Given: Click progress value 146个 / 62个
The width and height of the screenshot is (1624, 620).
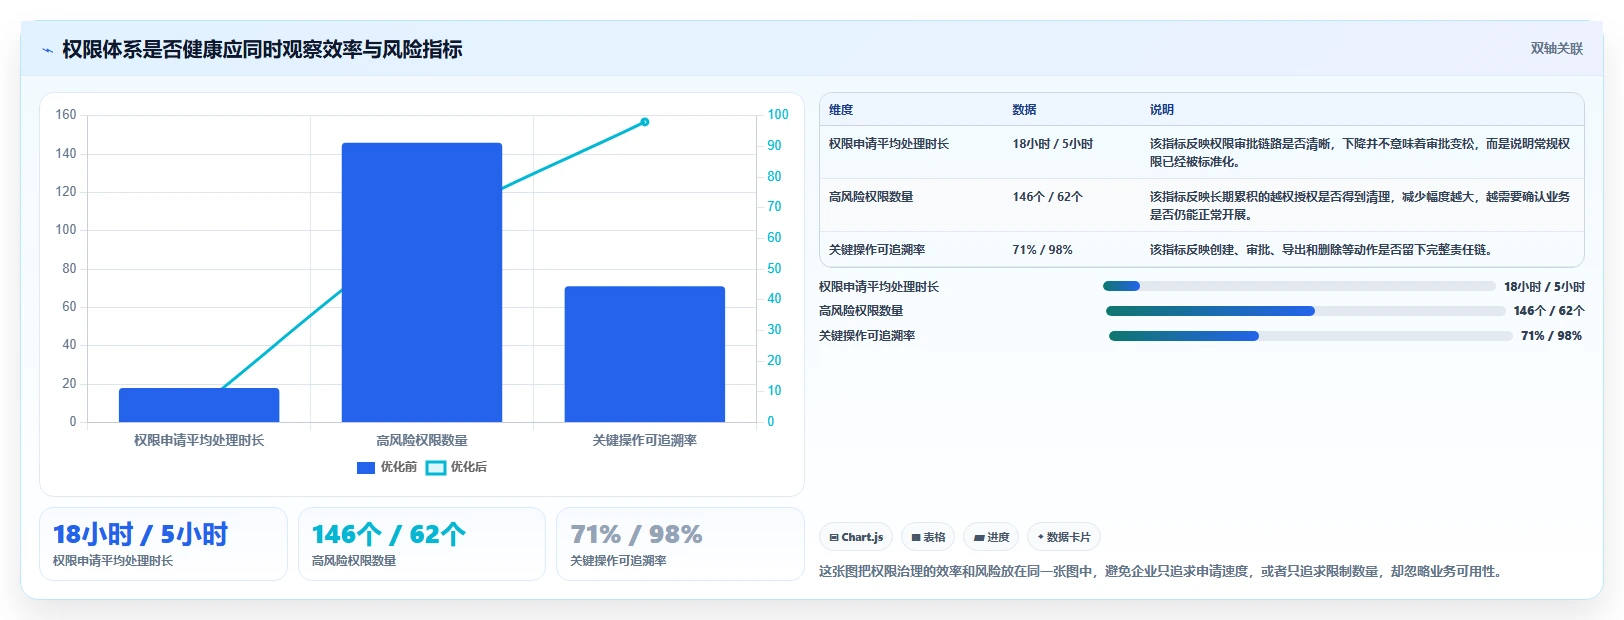Looking at the screenshot, I should (1549, 311).
